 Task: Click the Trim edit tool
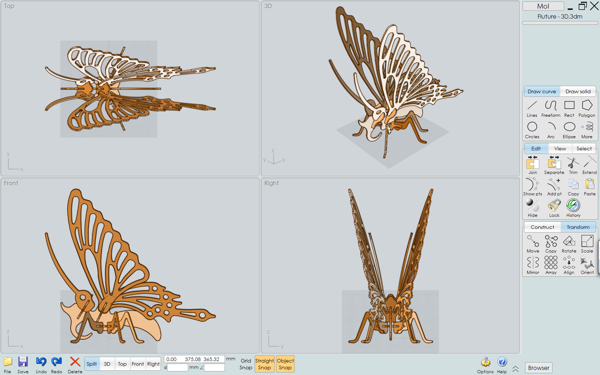tap(573, 166)
